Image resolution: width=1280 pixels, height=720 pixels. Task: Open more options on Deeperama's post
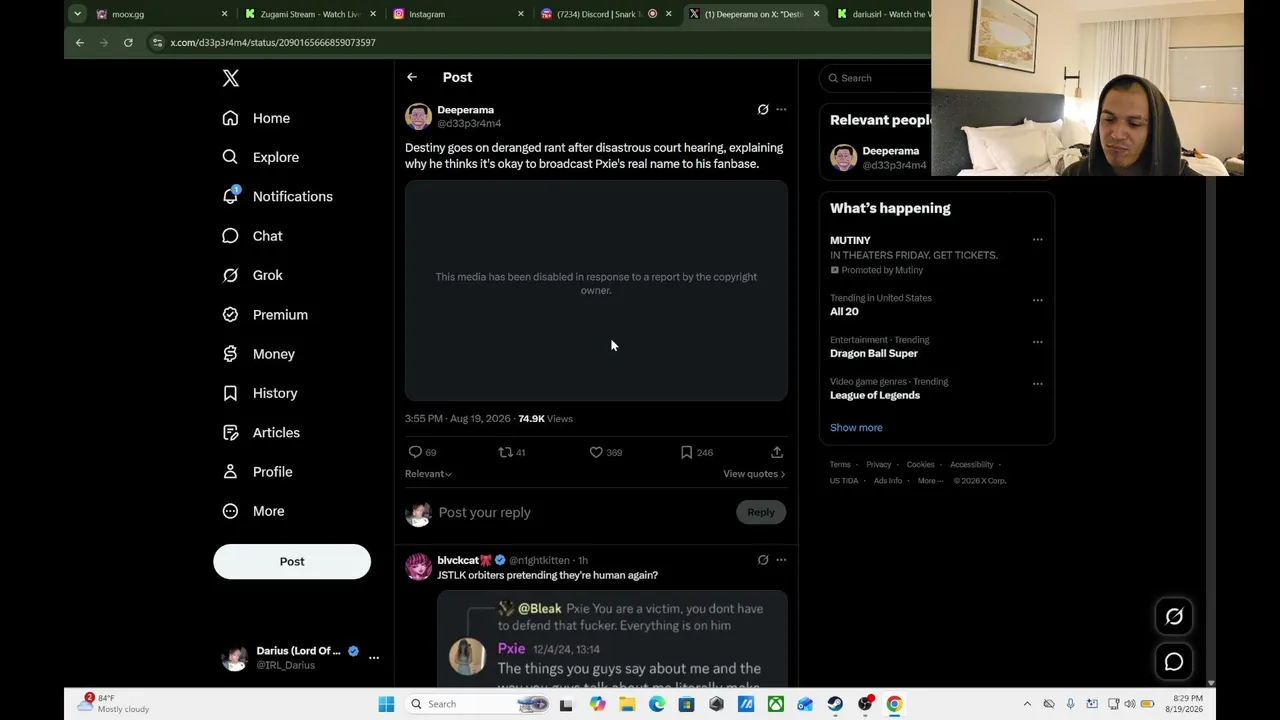tap(781, 109)
